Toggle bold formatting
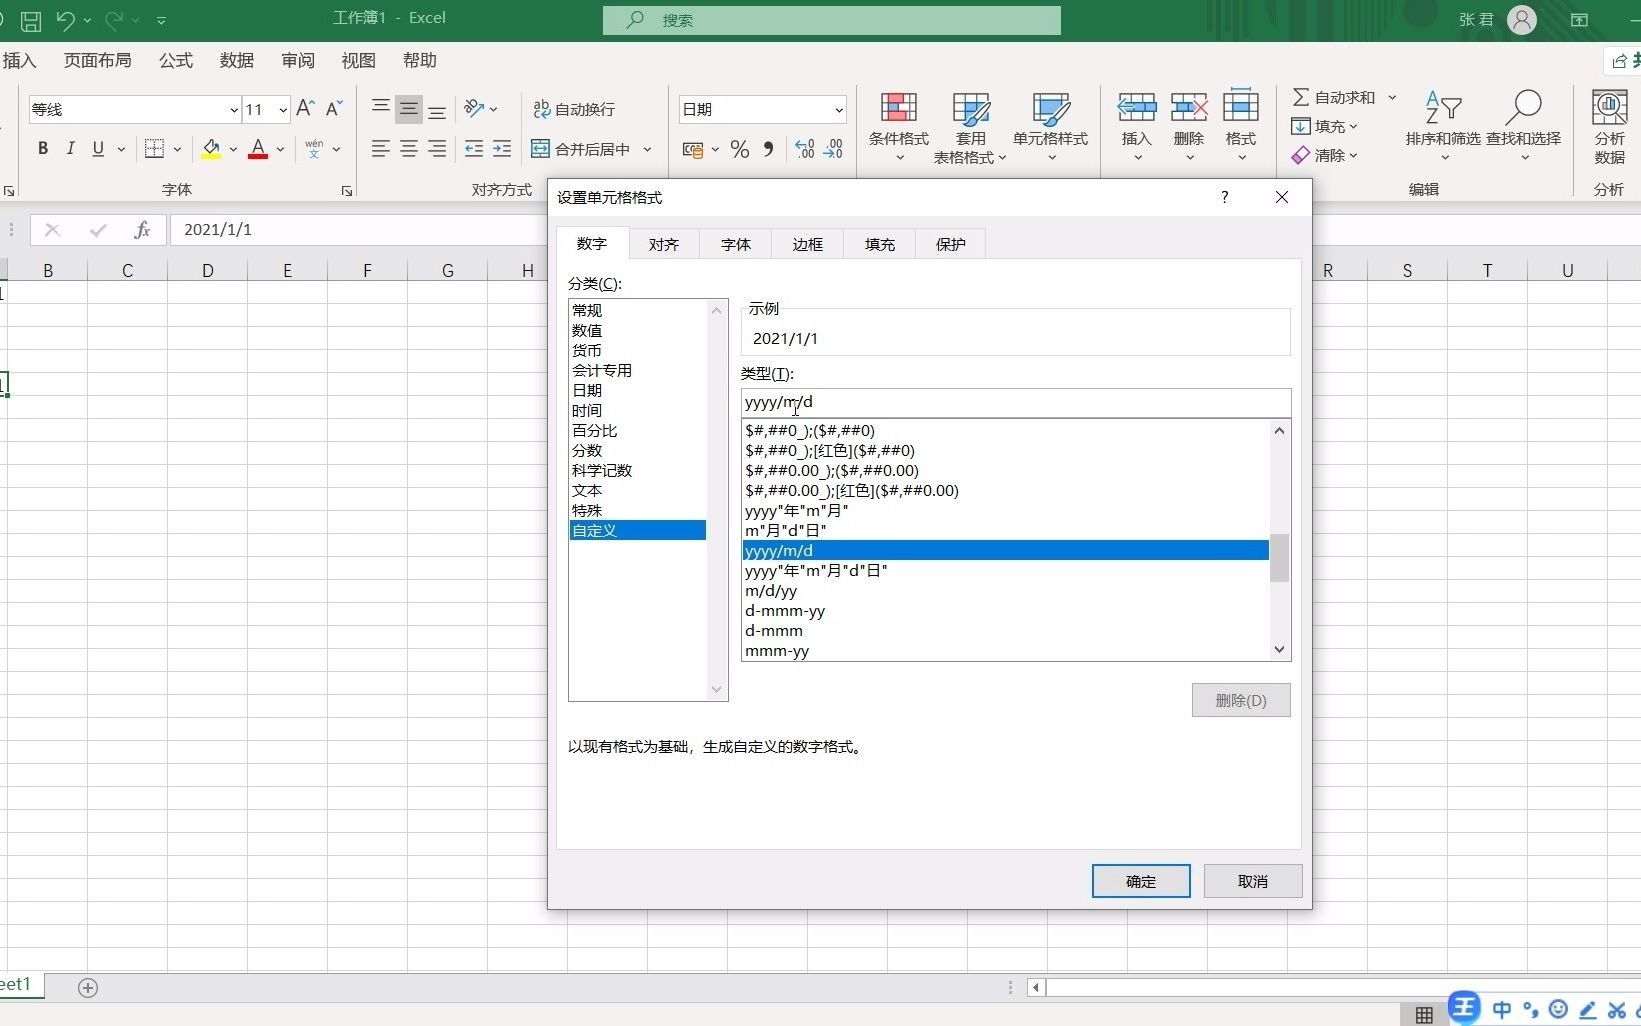 pos(42,148)
